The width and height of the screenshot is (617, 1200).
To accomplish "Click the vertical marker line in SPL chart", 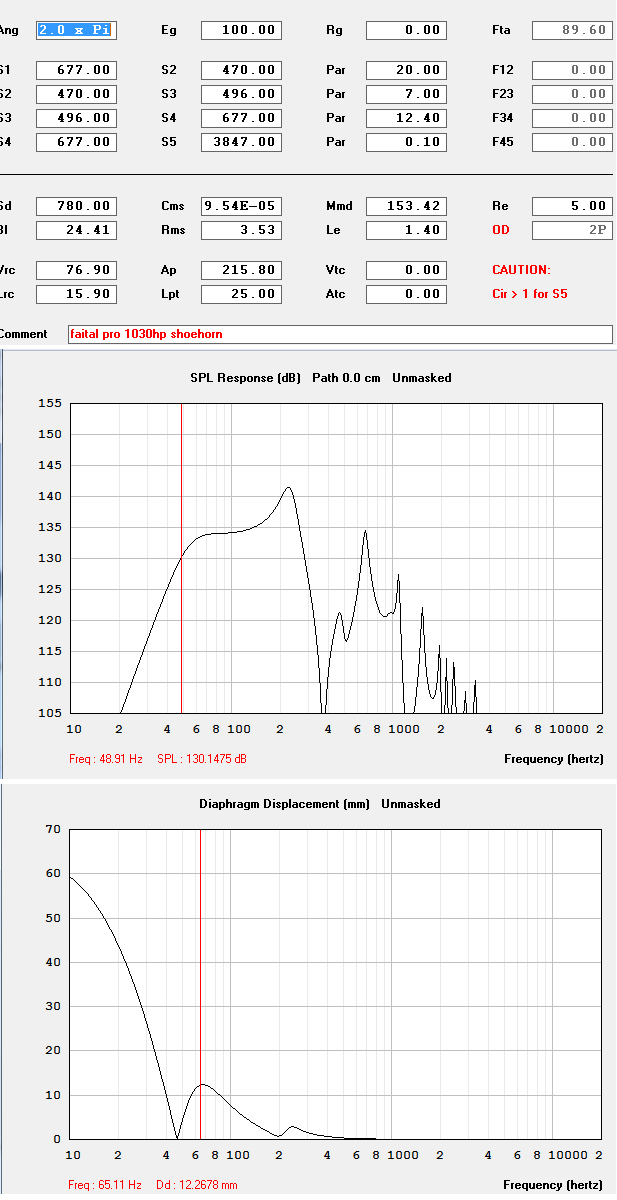I will [181, 558].
